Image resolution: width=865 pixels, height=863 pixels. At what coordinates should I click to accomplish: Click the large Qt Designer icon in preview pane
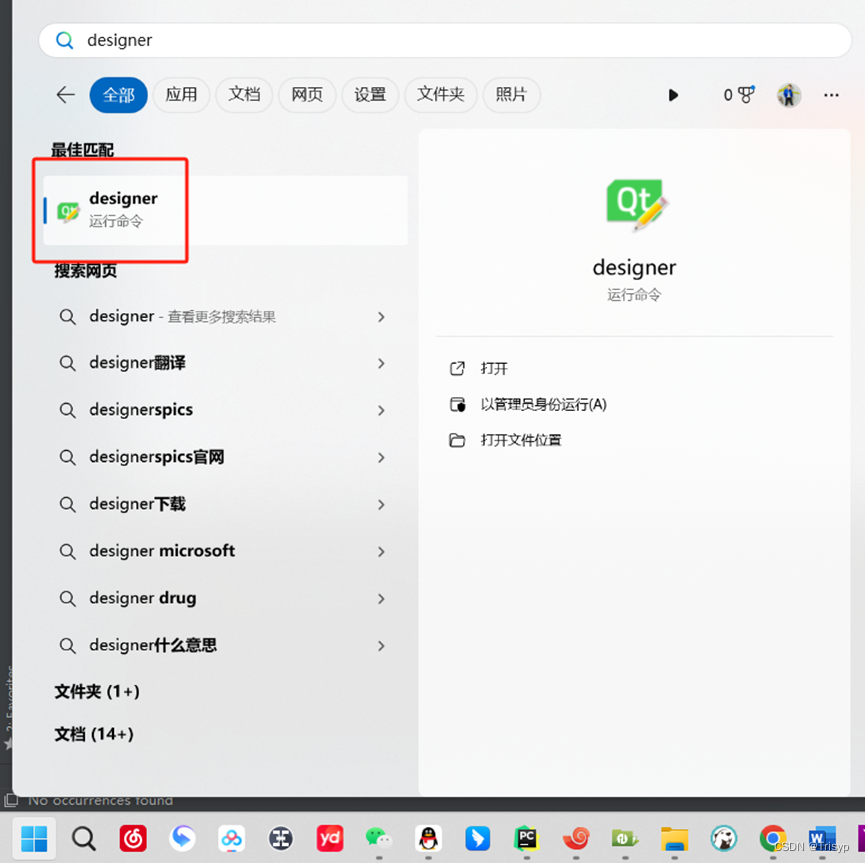coord(637,205)
